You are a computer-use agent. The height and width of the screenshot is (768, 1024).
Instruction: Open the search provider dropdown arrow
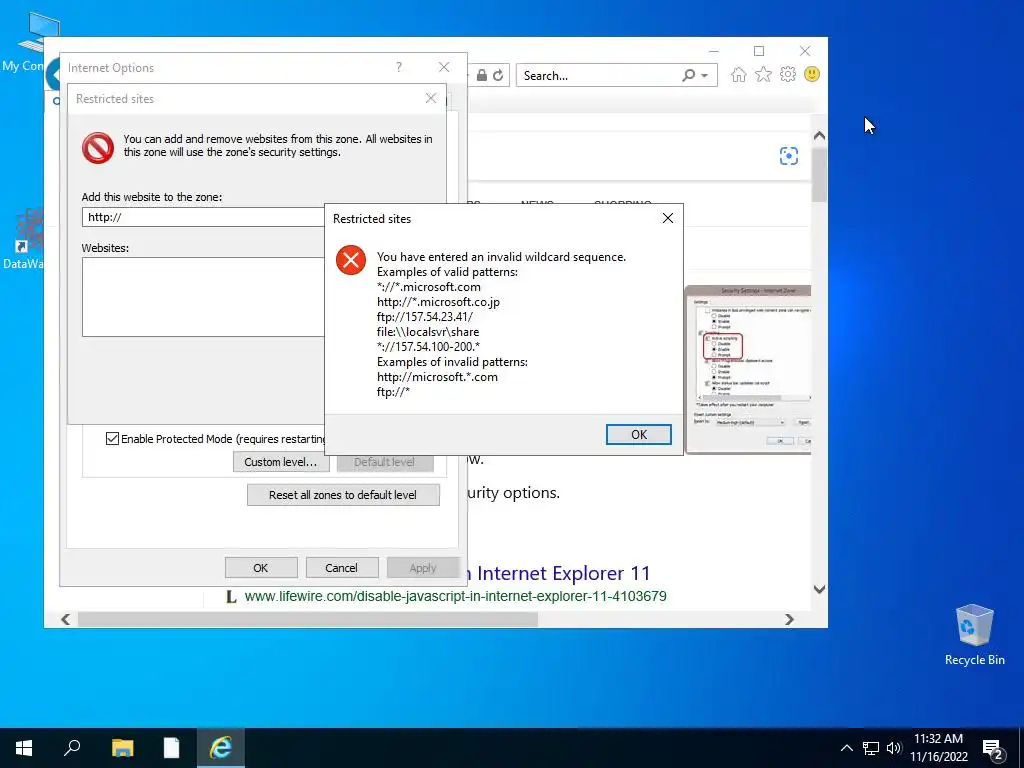(x=705, y=76)
